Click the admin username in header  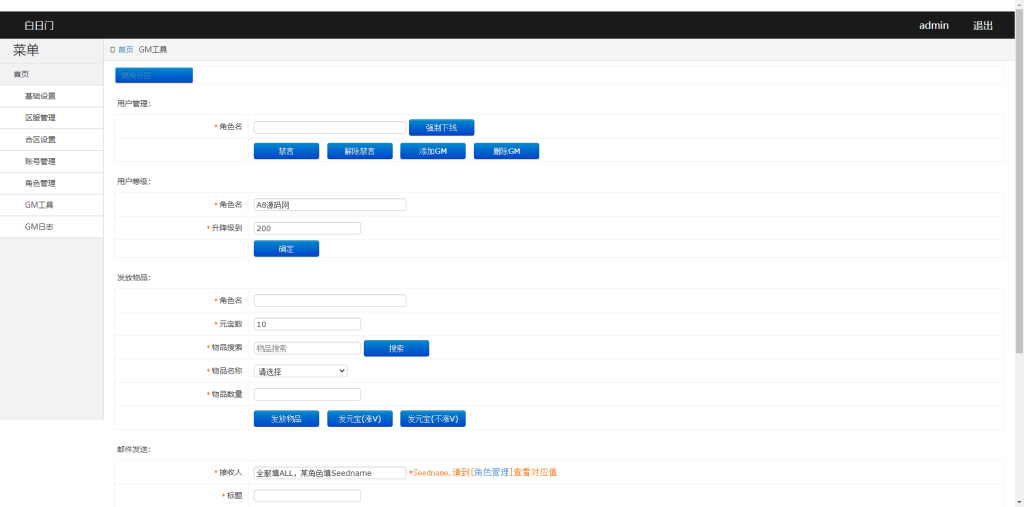coord(934,25)
